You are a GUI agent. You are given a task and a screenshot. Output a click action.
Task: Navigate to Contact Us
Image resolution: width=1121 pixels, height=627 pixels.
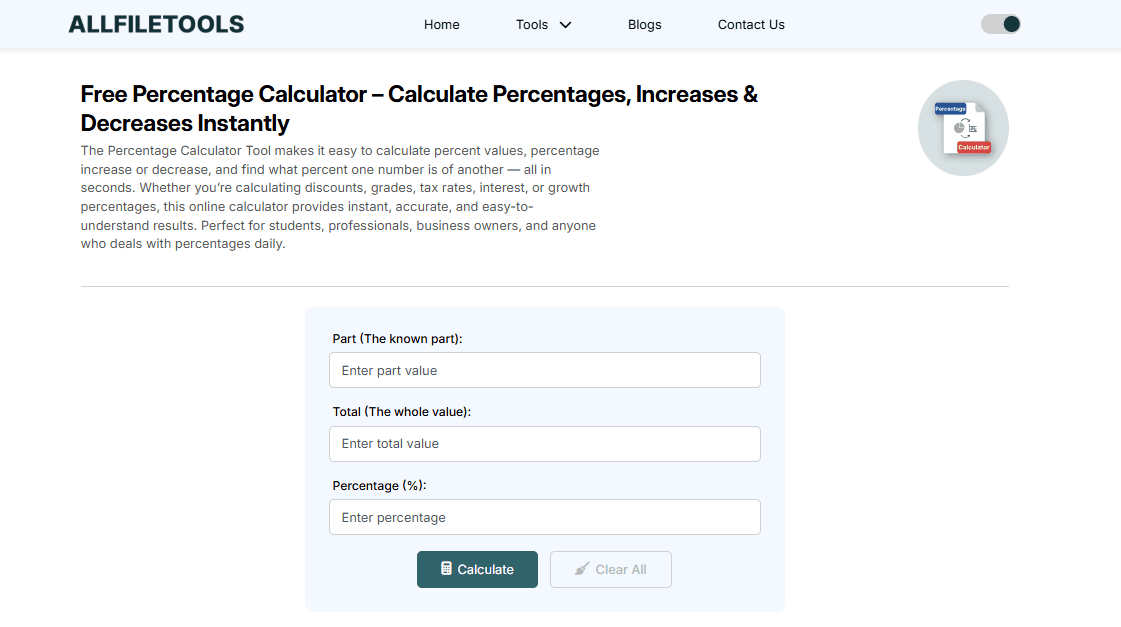tap(751, 24)
